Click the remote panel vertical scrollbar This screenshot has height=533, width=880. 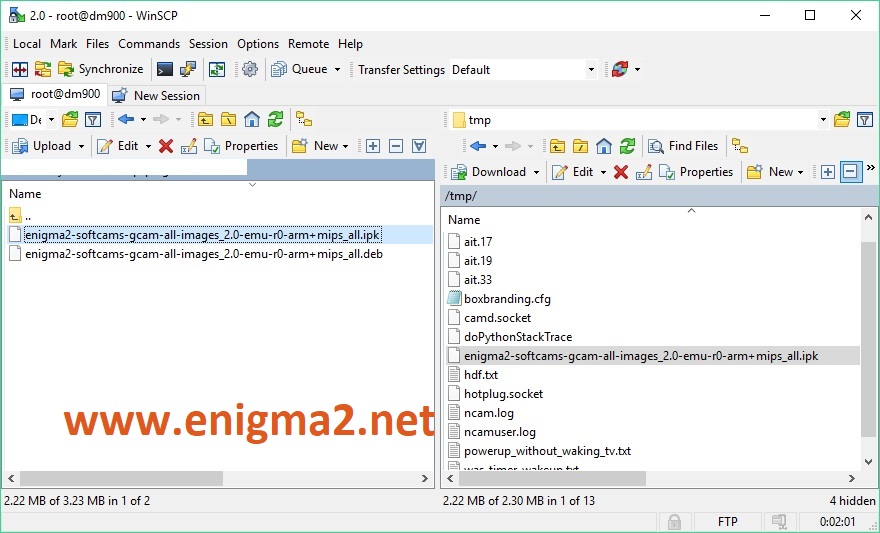pos(868,339)
